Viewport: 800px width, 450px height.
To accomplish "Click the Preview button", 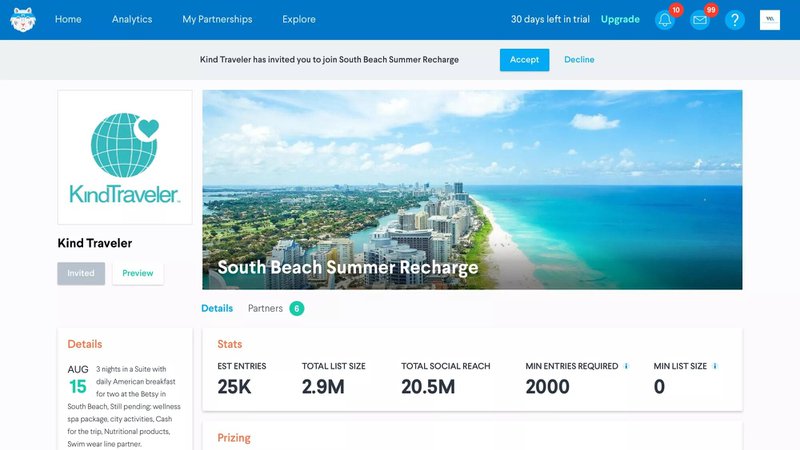I will point(138,273).
